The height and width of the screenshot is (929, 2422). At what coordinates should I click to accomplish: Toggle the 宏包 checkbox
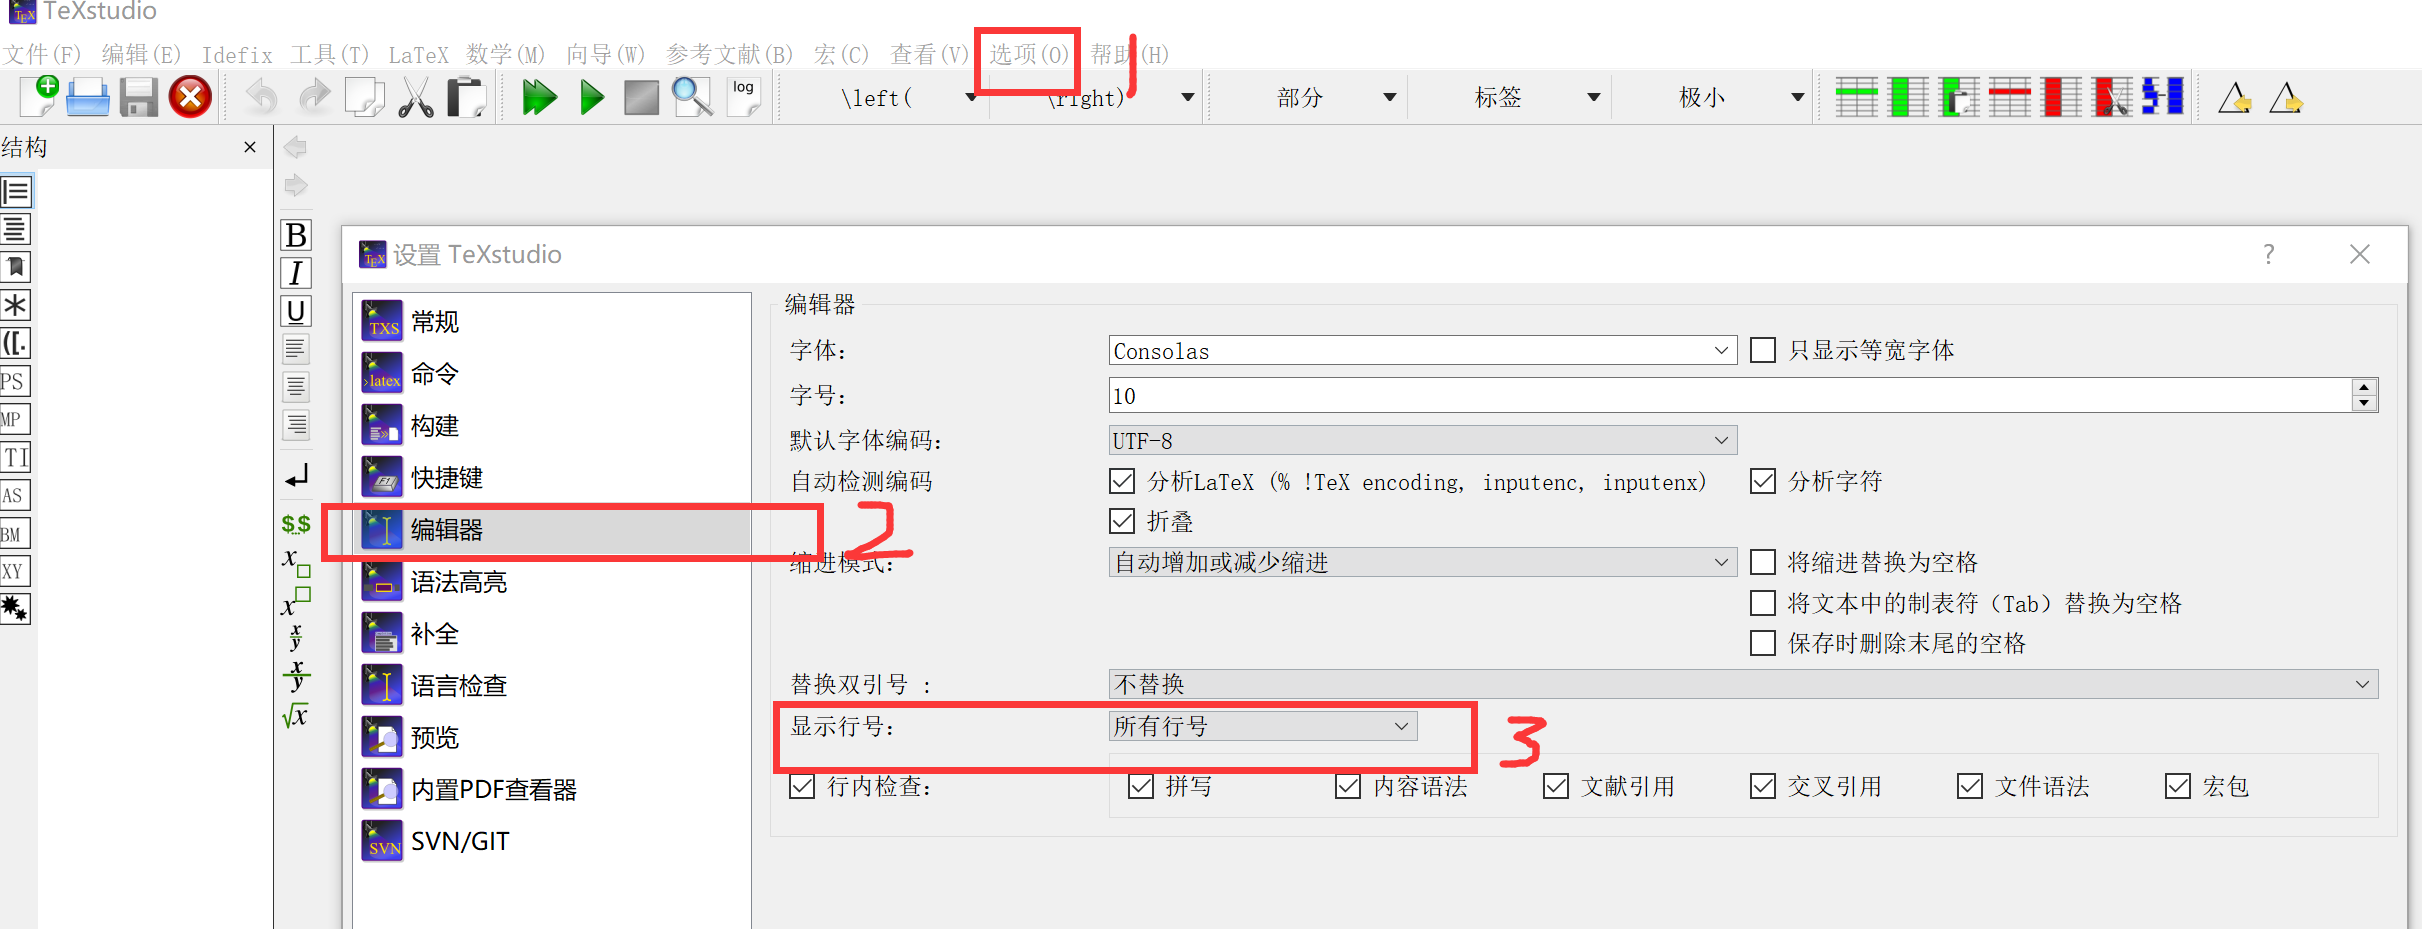2178,786
